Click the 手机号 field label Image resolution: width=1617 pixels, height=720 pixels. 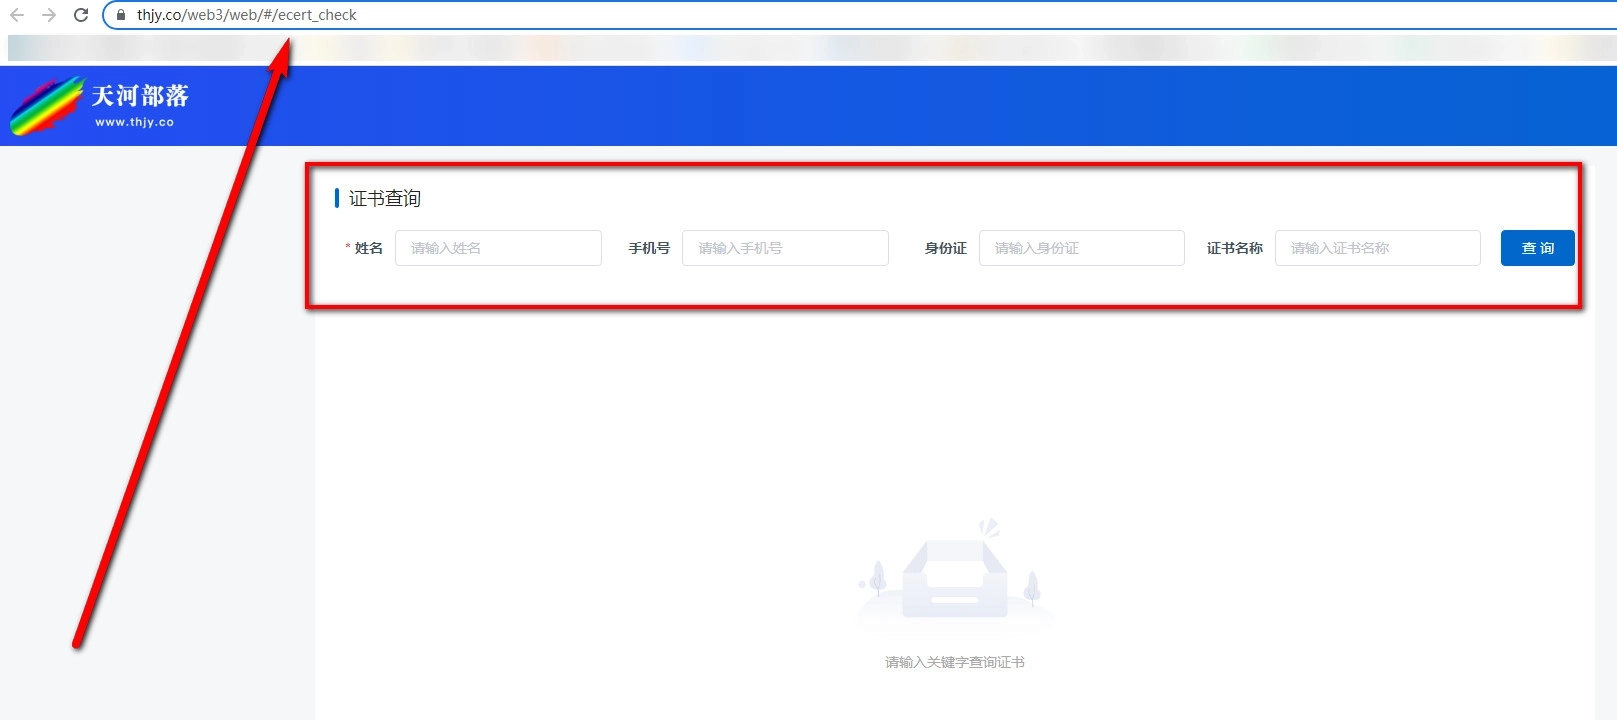[x=649, y=248]
